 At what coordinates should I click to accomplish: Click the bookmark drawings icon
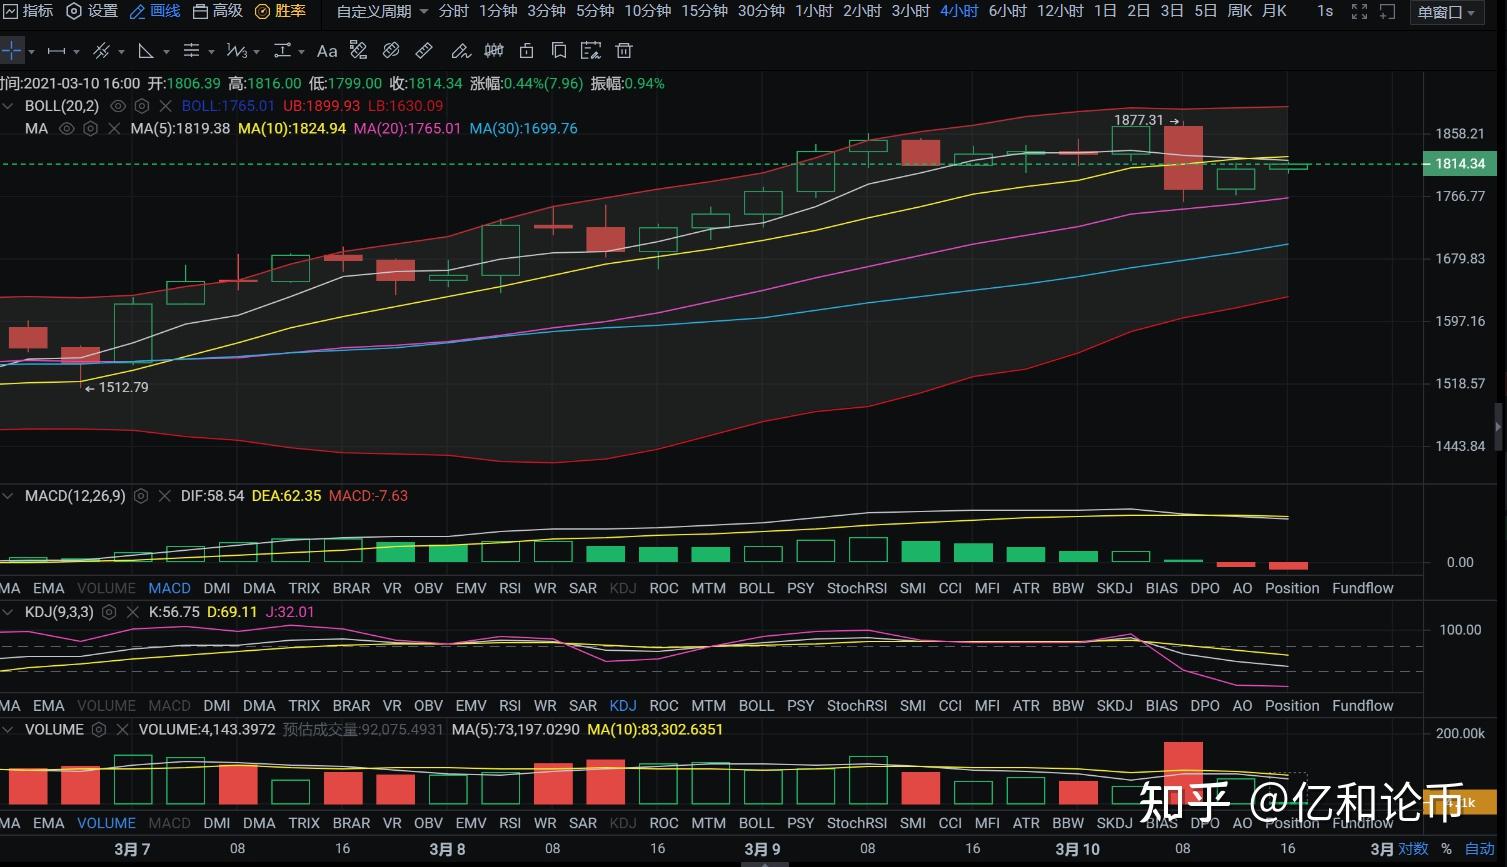(559, 50)
